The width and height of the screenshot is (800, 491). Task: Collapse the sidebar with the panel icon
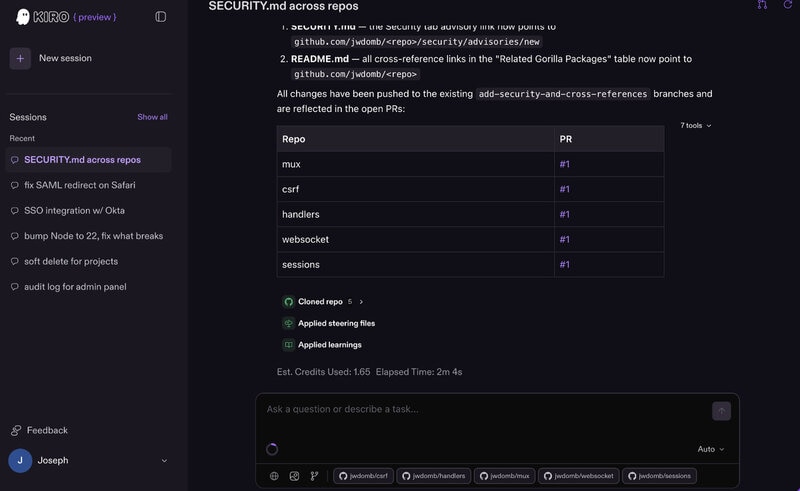[160, 17]
